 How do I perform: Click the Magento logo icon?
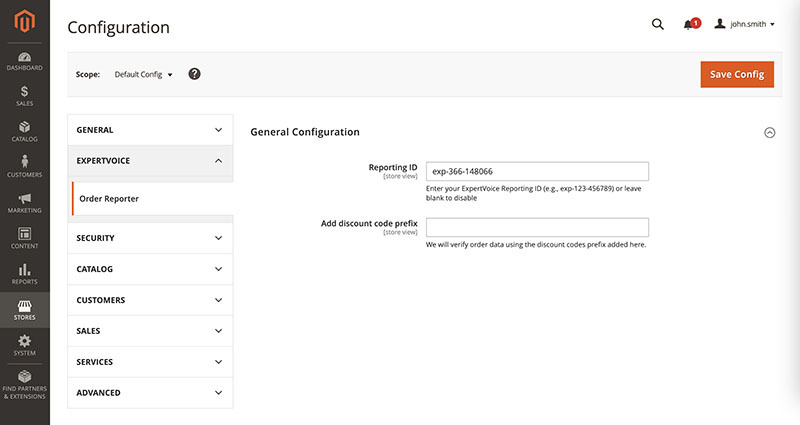click(24, 21)
